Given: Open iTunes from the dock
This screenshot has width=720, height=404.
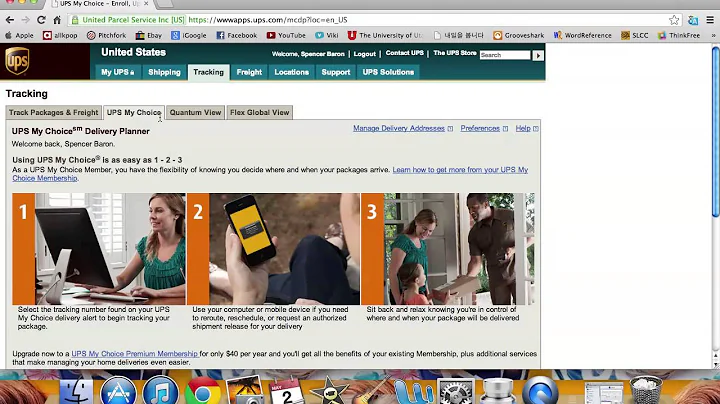Looking at the screenshot, I should point(160,393).
